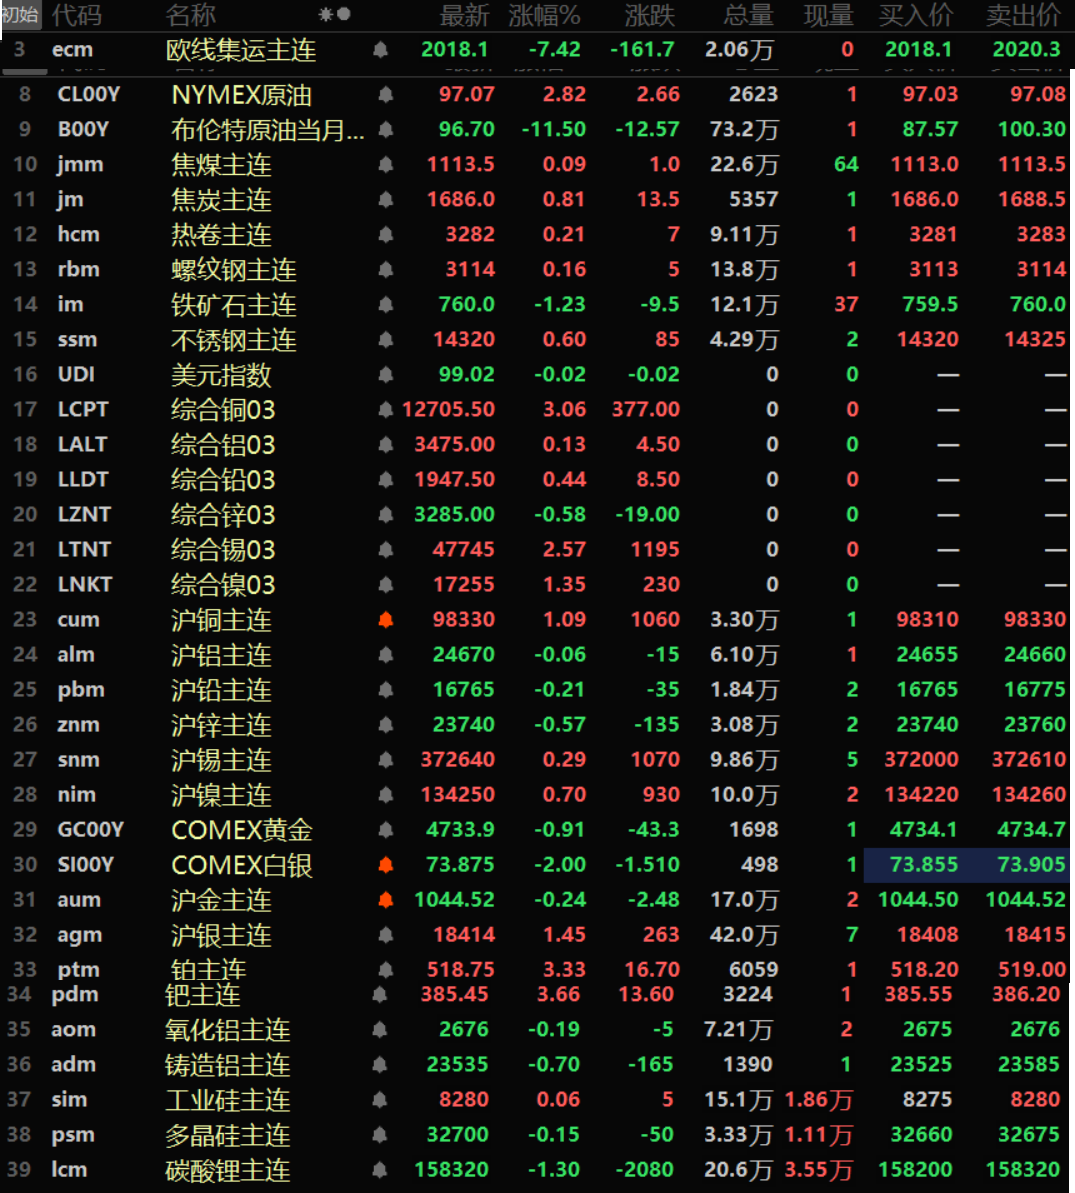
Task: Toggle the red alert bell for COMEX白银
Action: (386, 865)
